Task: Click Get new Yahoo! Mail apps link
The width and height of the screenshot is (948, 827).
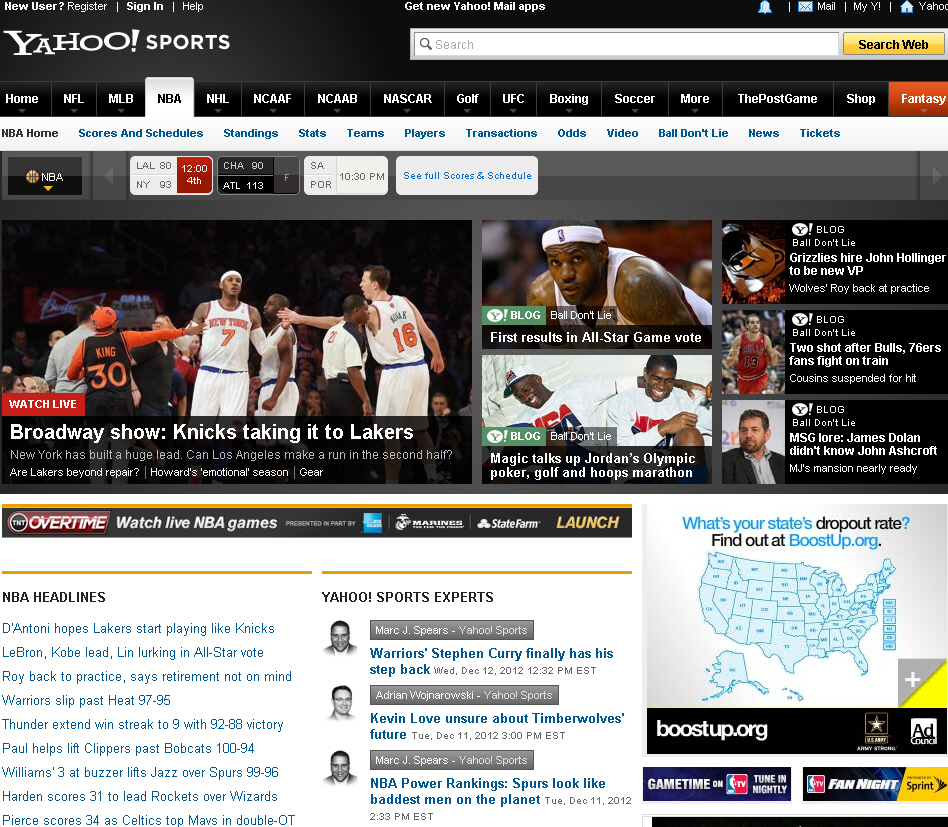Action: pyautogui.click(x=475, y=7)
